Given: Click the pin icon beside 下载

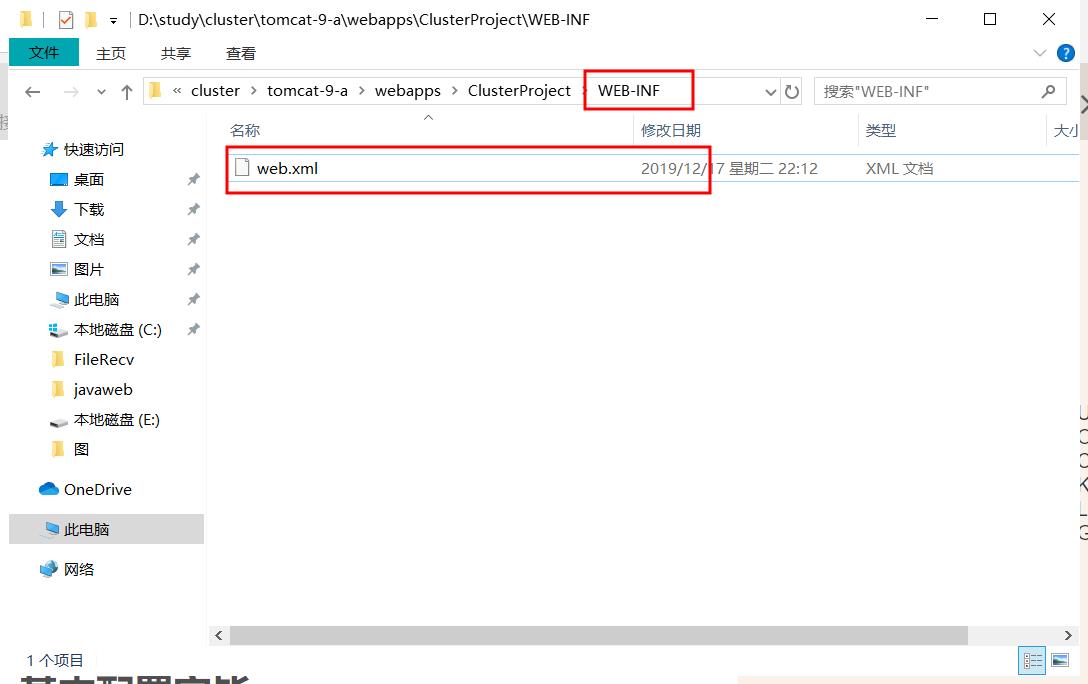Looking at the screenshot, I should 194,210.
